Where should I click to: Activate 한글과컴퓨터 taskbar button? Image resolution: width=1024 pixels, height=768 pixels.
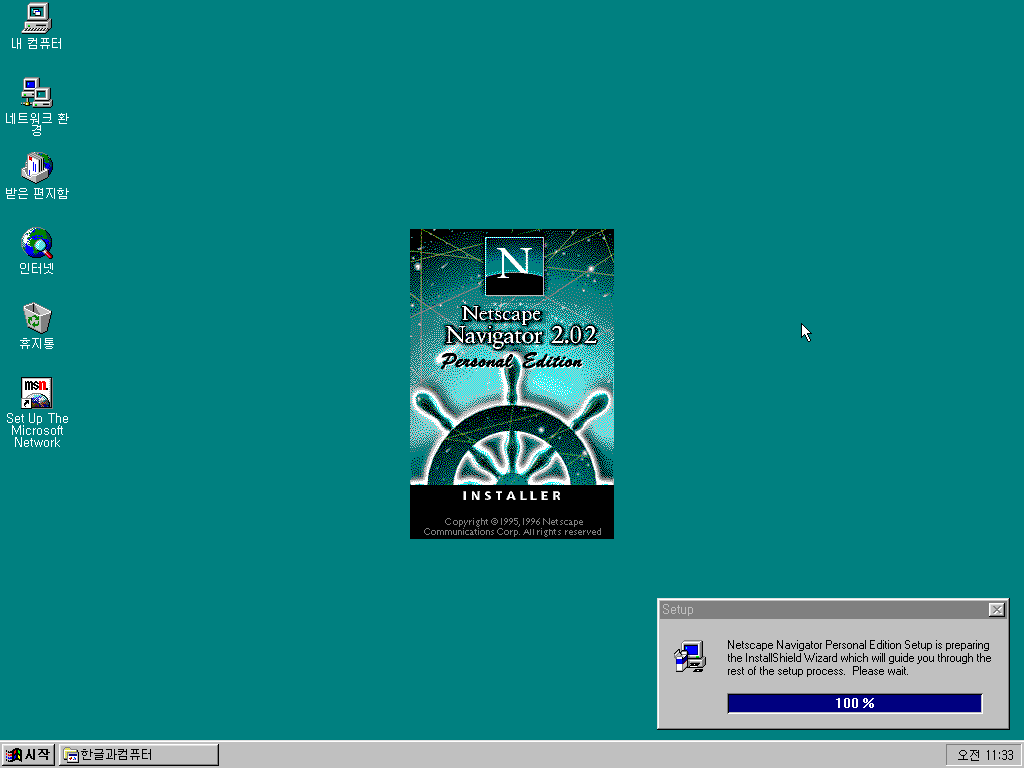[x=138, y=755]
